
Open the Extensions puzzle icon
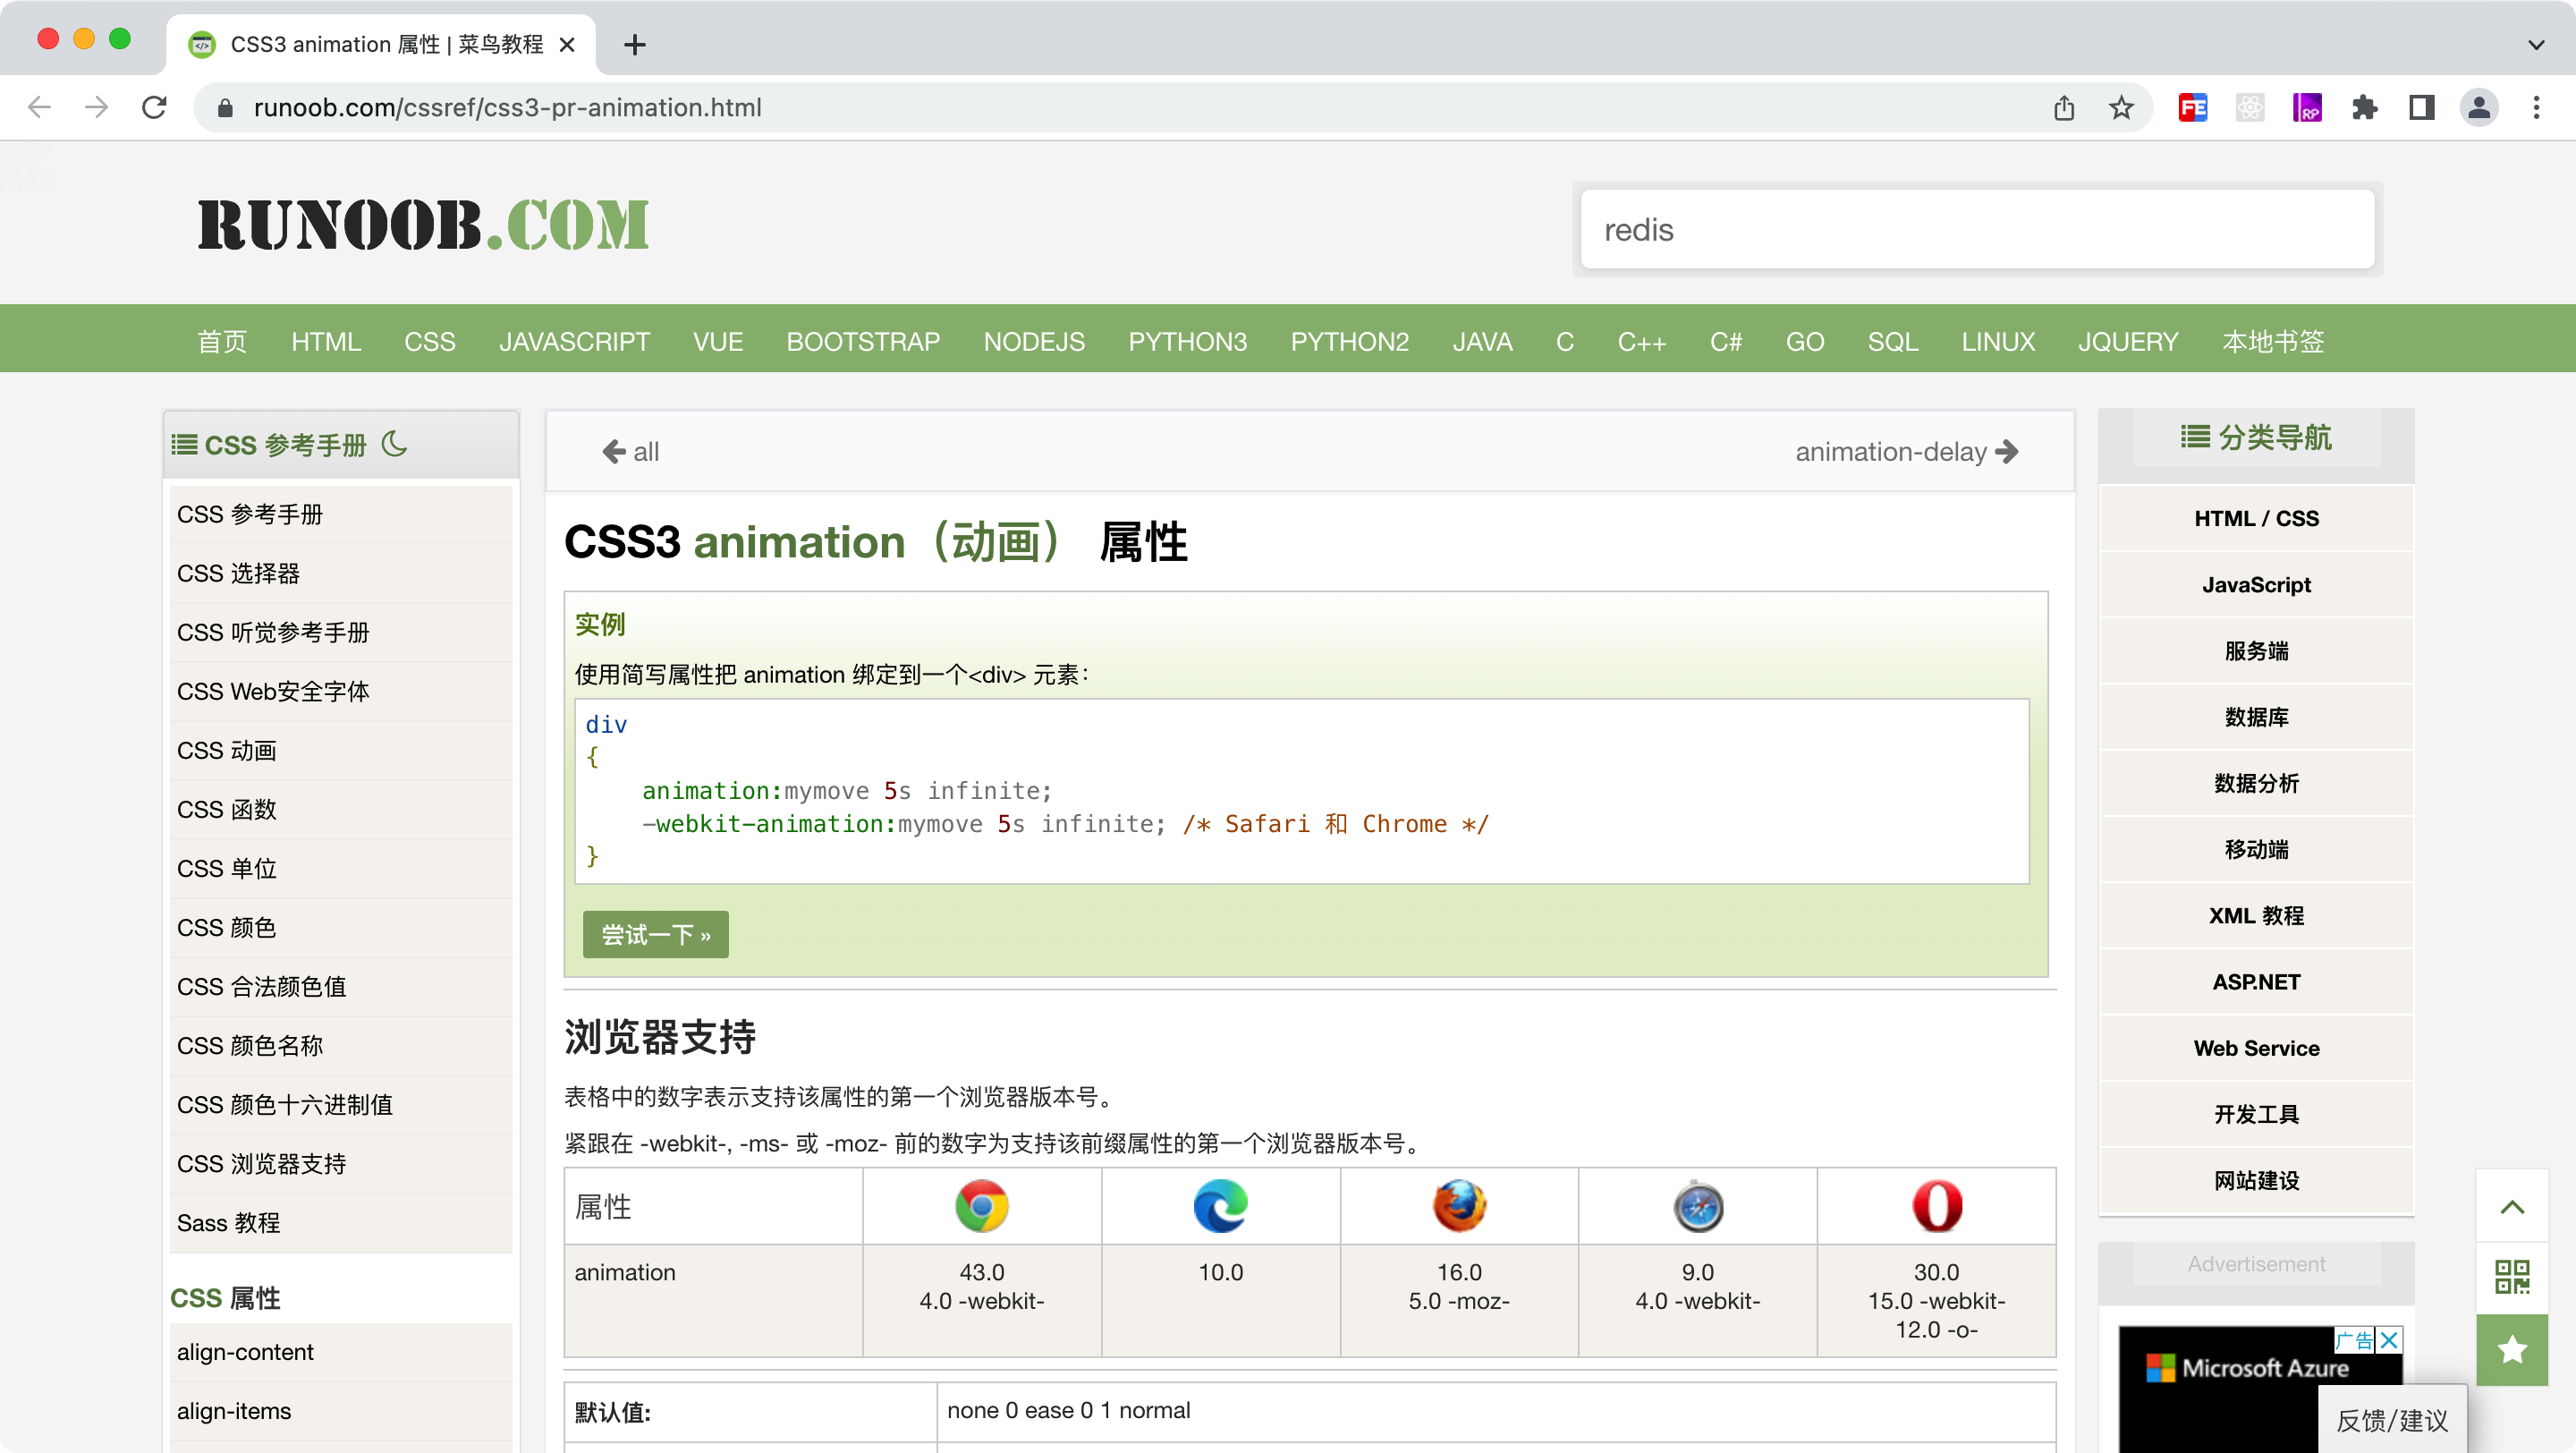pyautogui.click(x=2364, y=108)
